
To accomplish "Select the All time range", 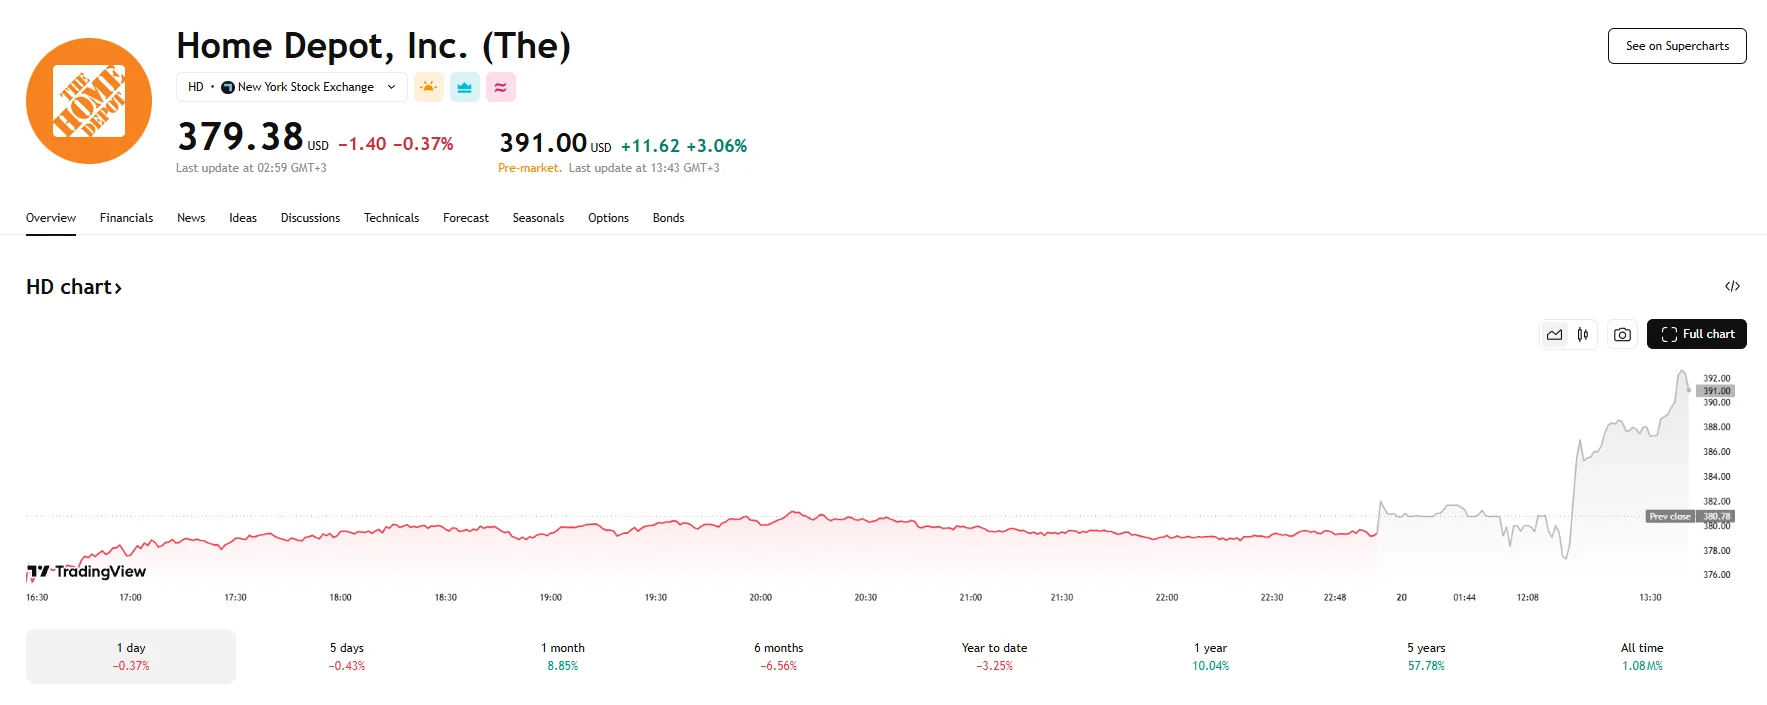I will [x=1642, y=656].
